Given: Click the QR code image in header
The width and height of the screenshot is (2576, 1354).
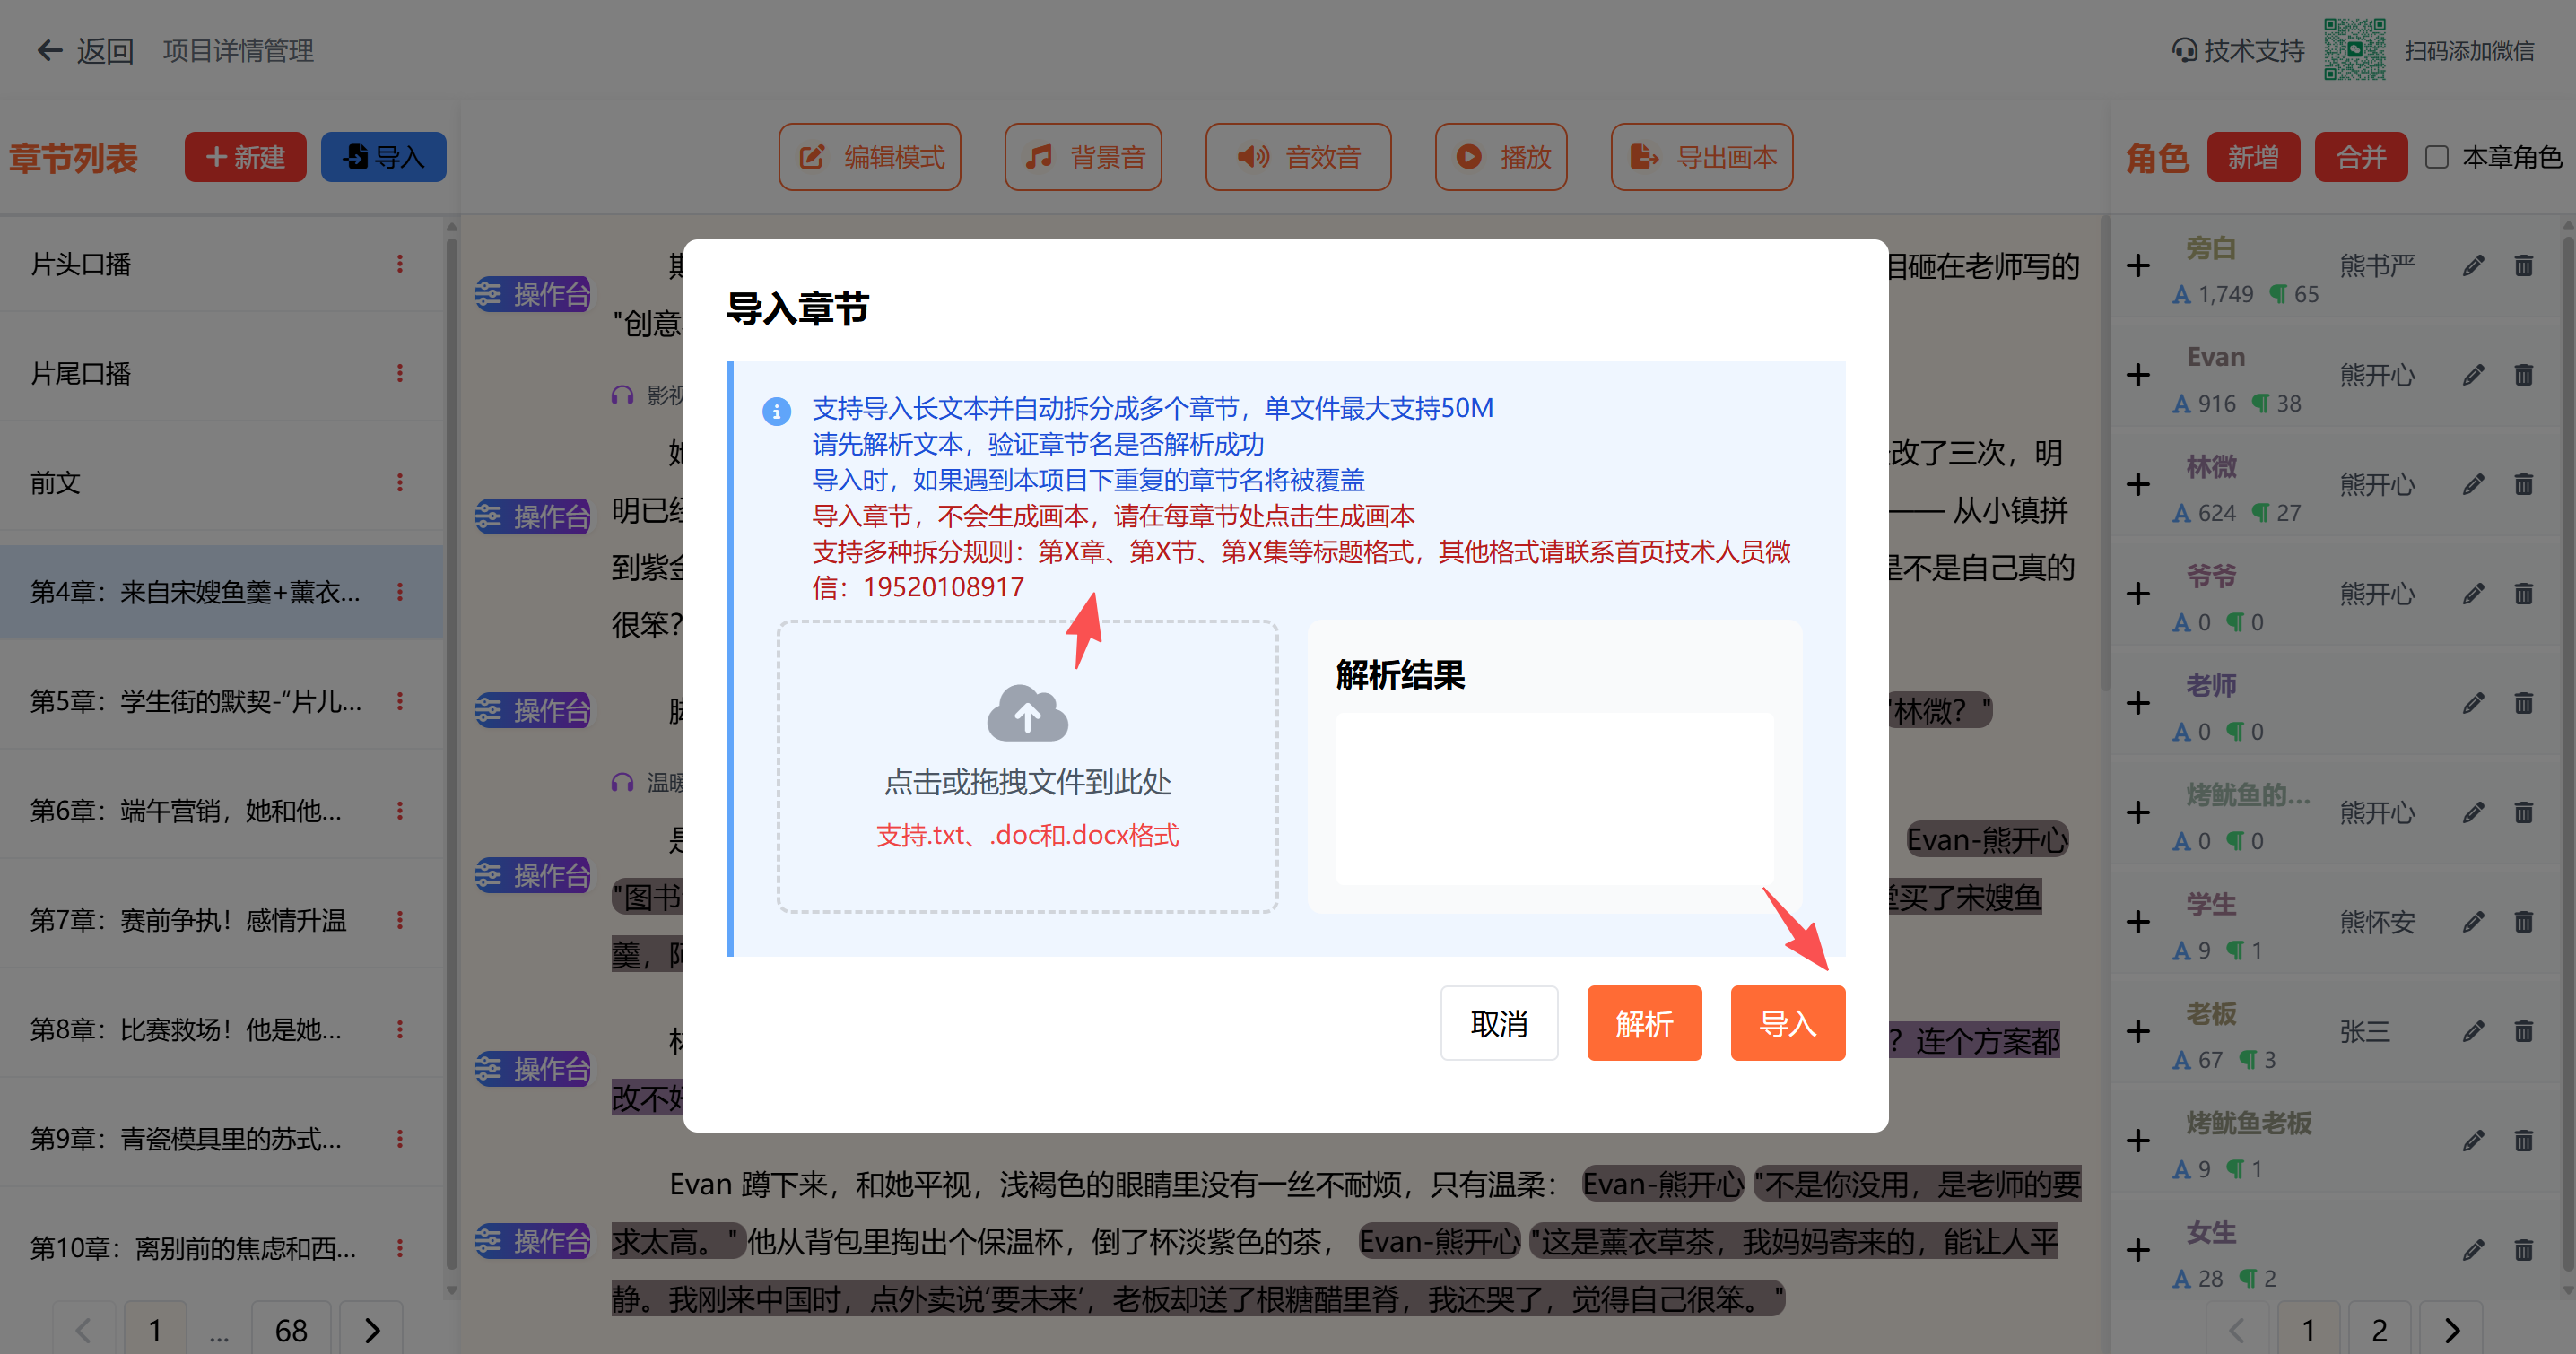Looking at the screenshot, I should [2354, 50].
